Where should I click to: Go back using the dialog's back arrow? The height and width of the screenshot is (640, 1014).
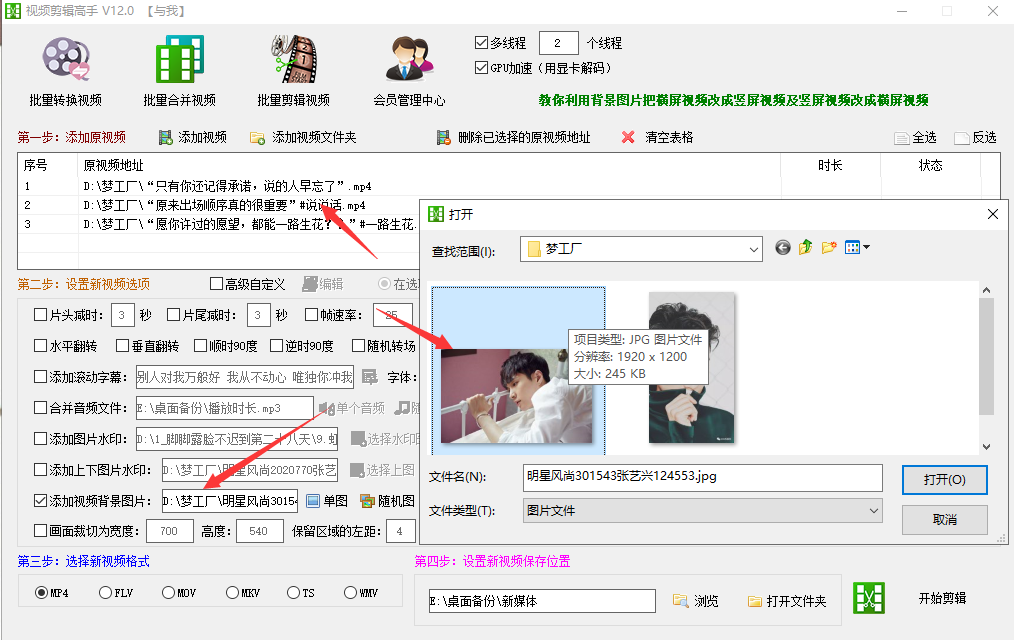click(782, 248)
